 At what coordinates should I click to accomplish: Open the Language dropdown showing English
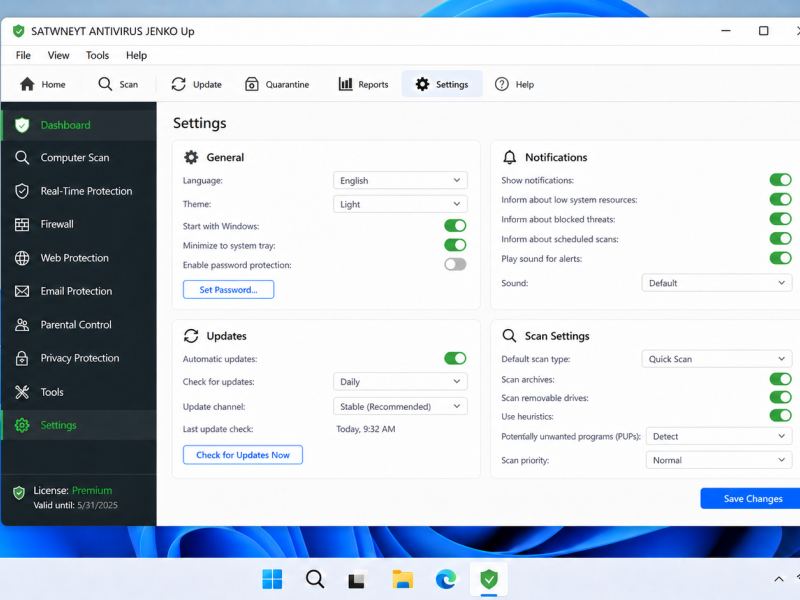click(400, 181)
